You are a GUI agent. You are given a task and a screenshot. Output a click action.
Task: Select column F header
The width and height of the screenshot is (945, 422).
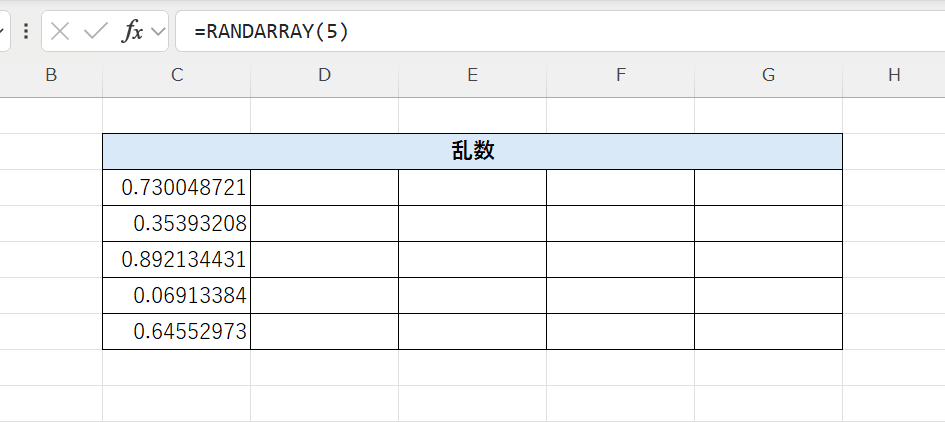point(620,75)
